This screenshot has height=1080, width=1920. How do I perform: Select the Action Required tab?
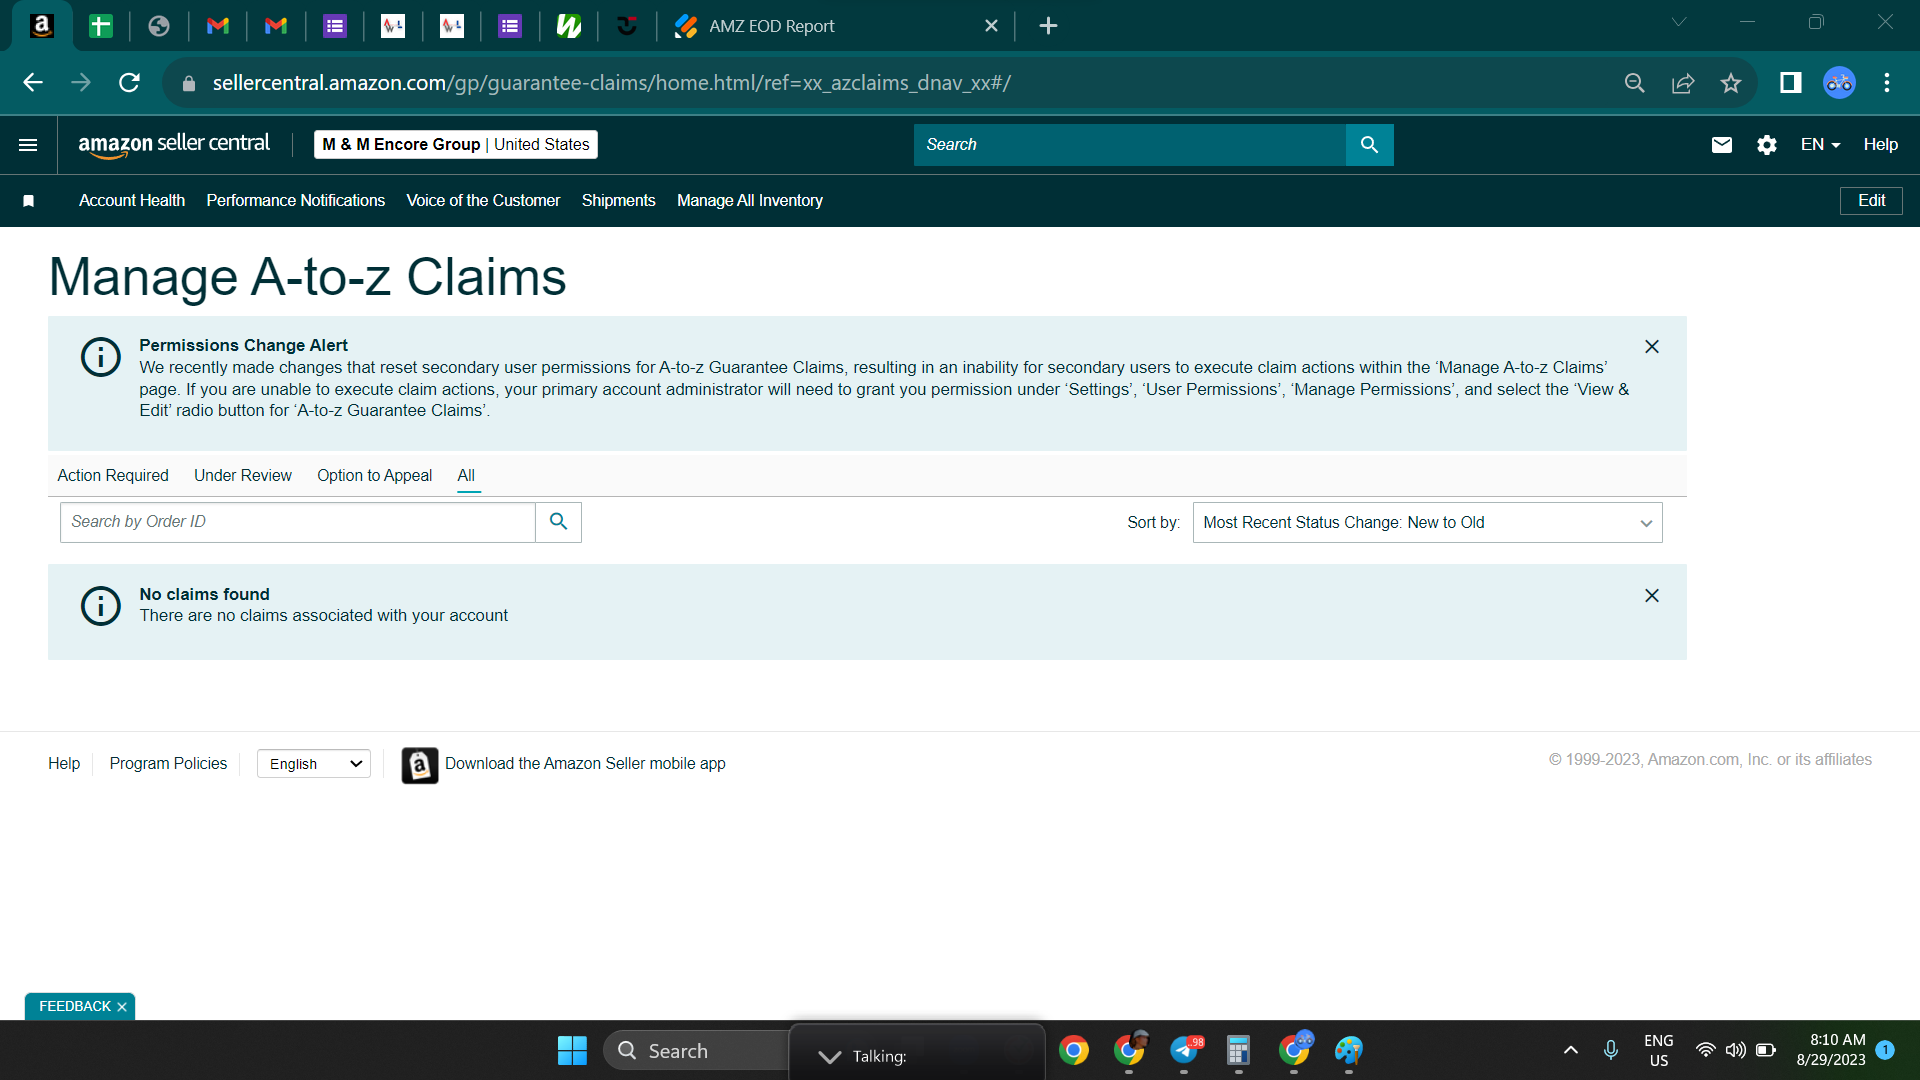coord(113,476)
